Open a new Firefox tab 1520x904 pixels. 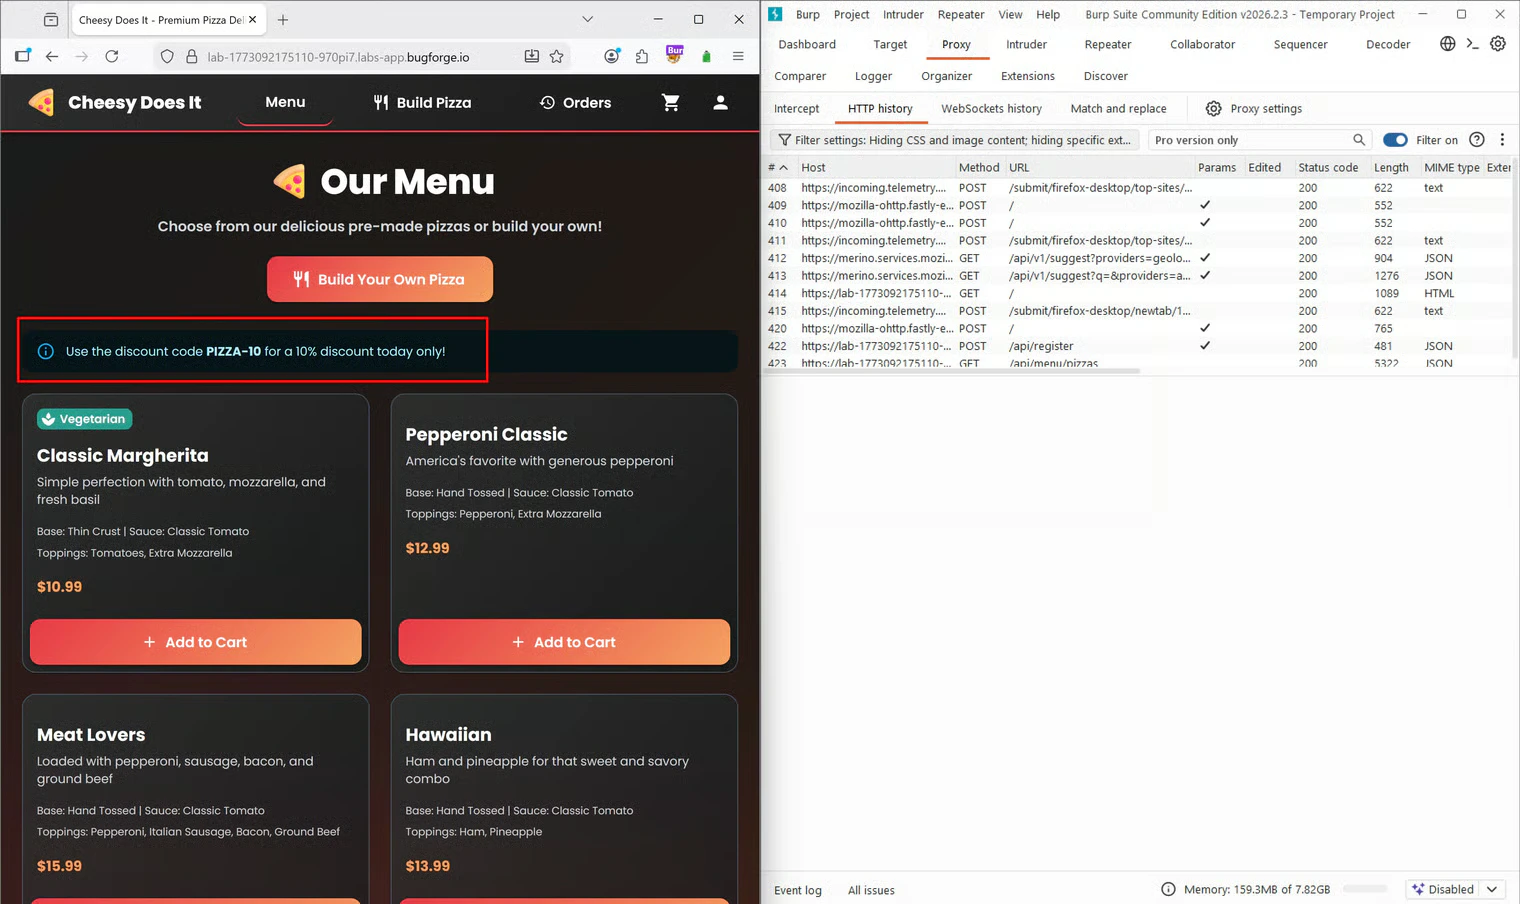pyautogui.click(x=283, y=19)
